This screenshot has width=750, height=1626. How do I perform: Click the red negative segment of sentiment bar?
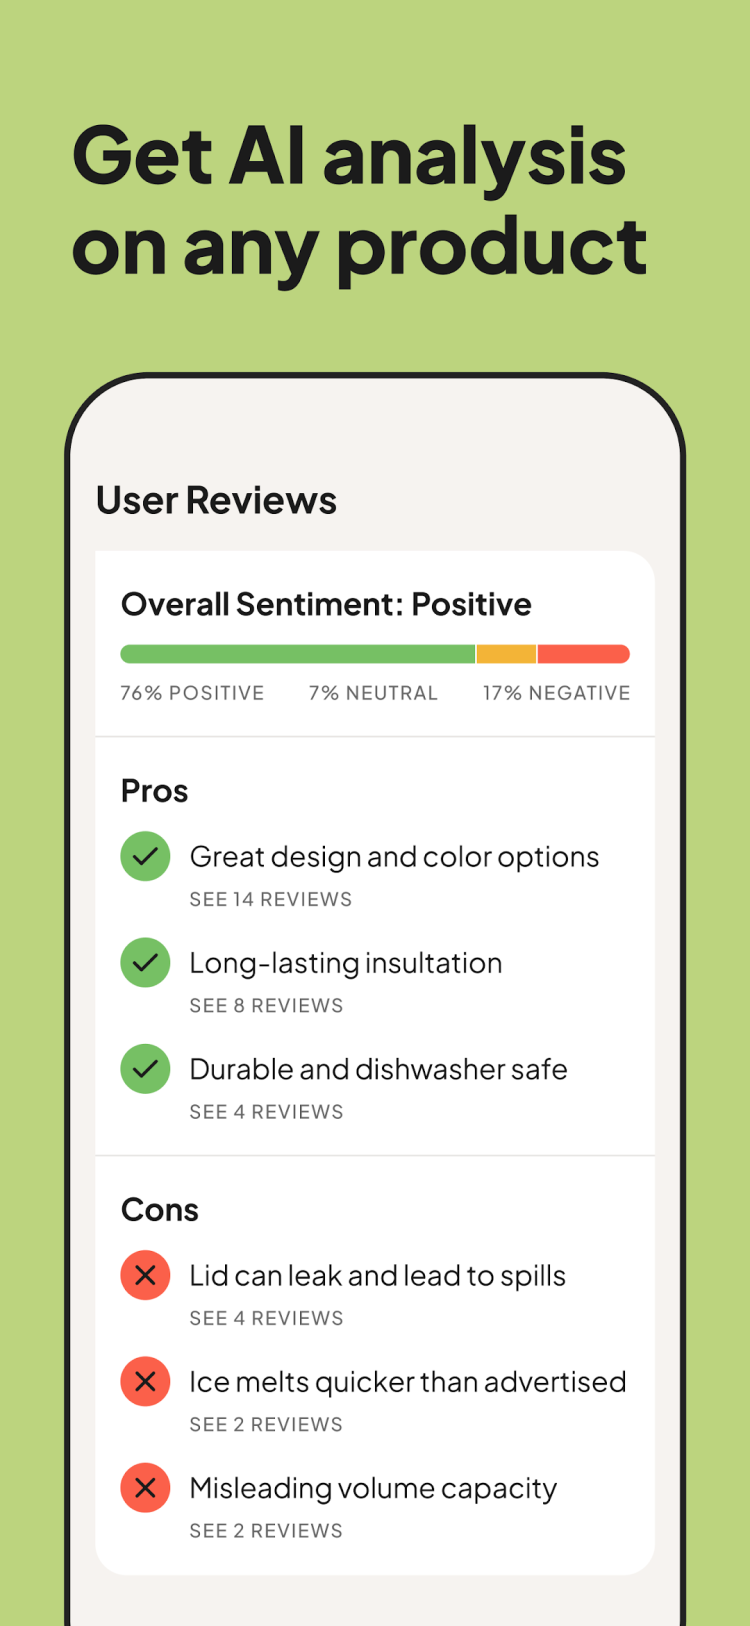(x=583, y=654)
